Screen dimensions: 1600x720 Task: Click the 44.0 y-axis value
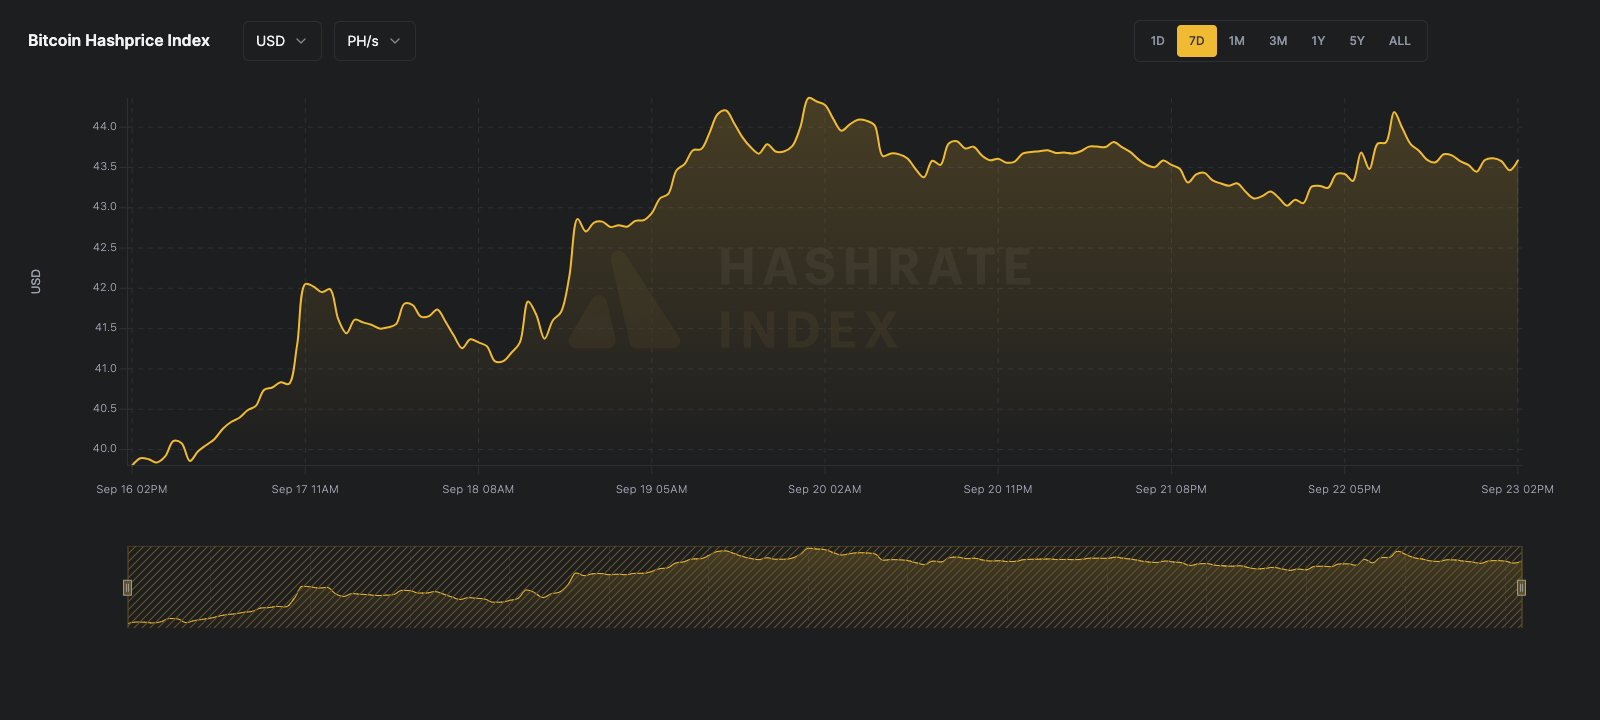(x=105, y=127)
